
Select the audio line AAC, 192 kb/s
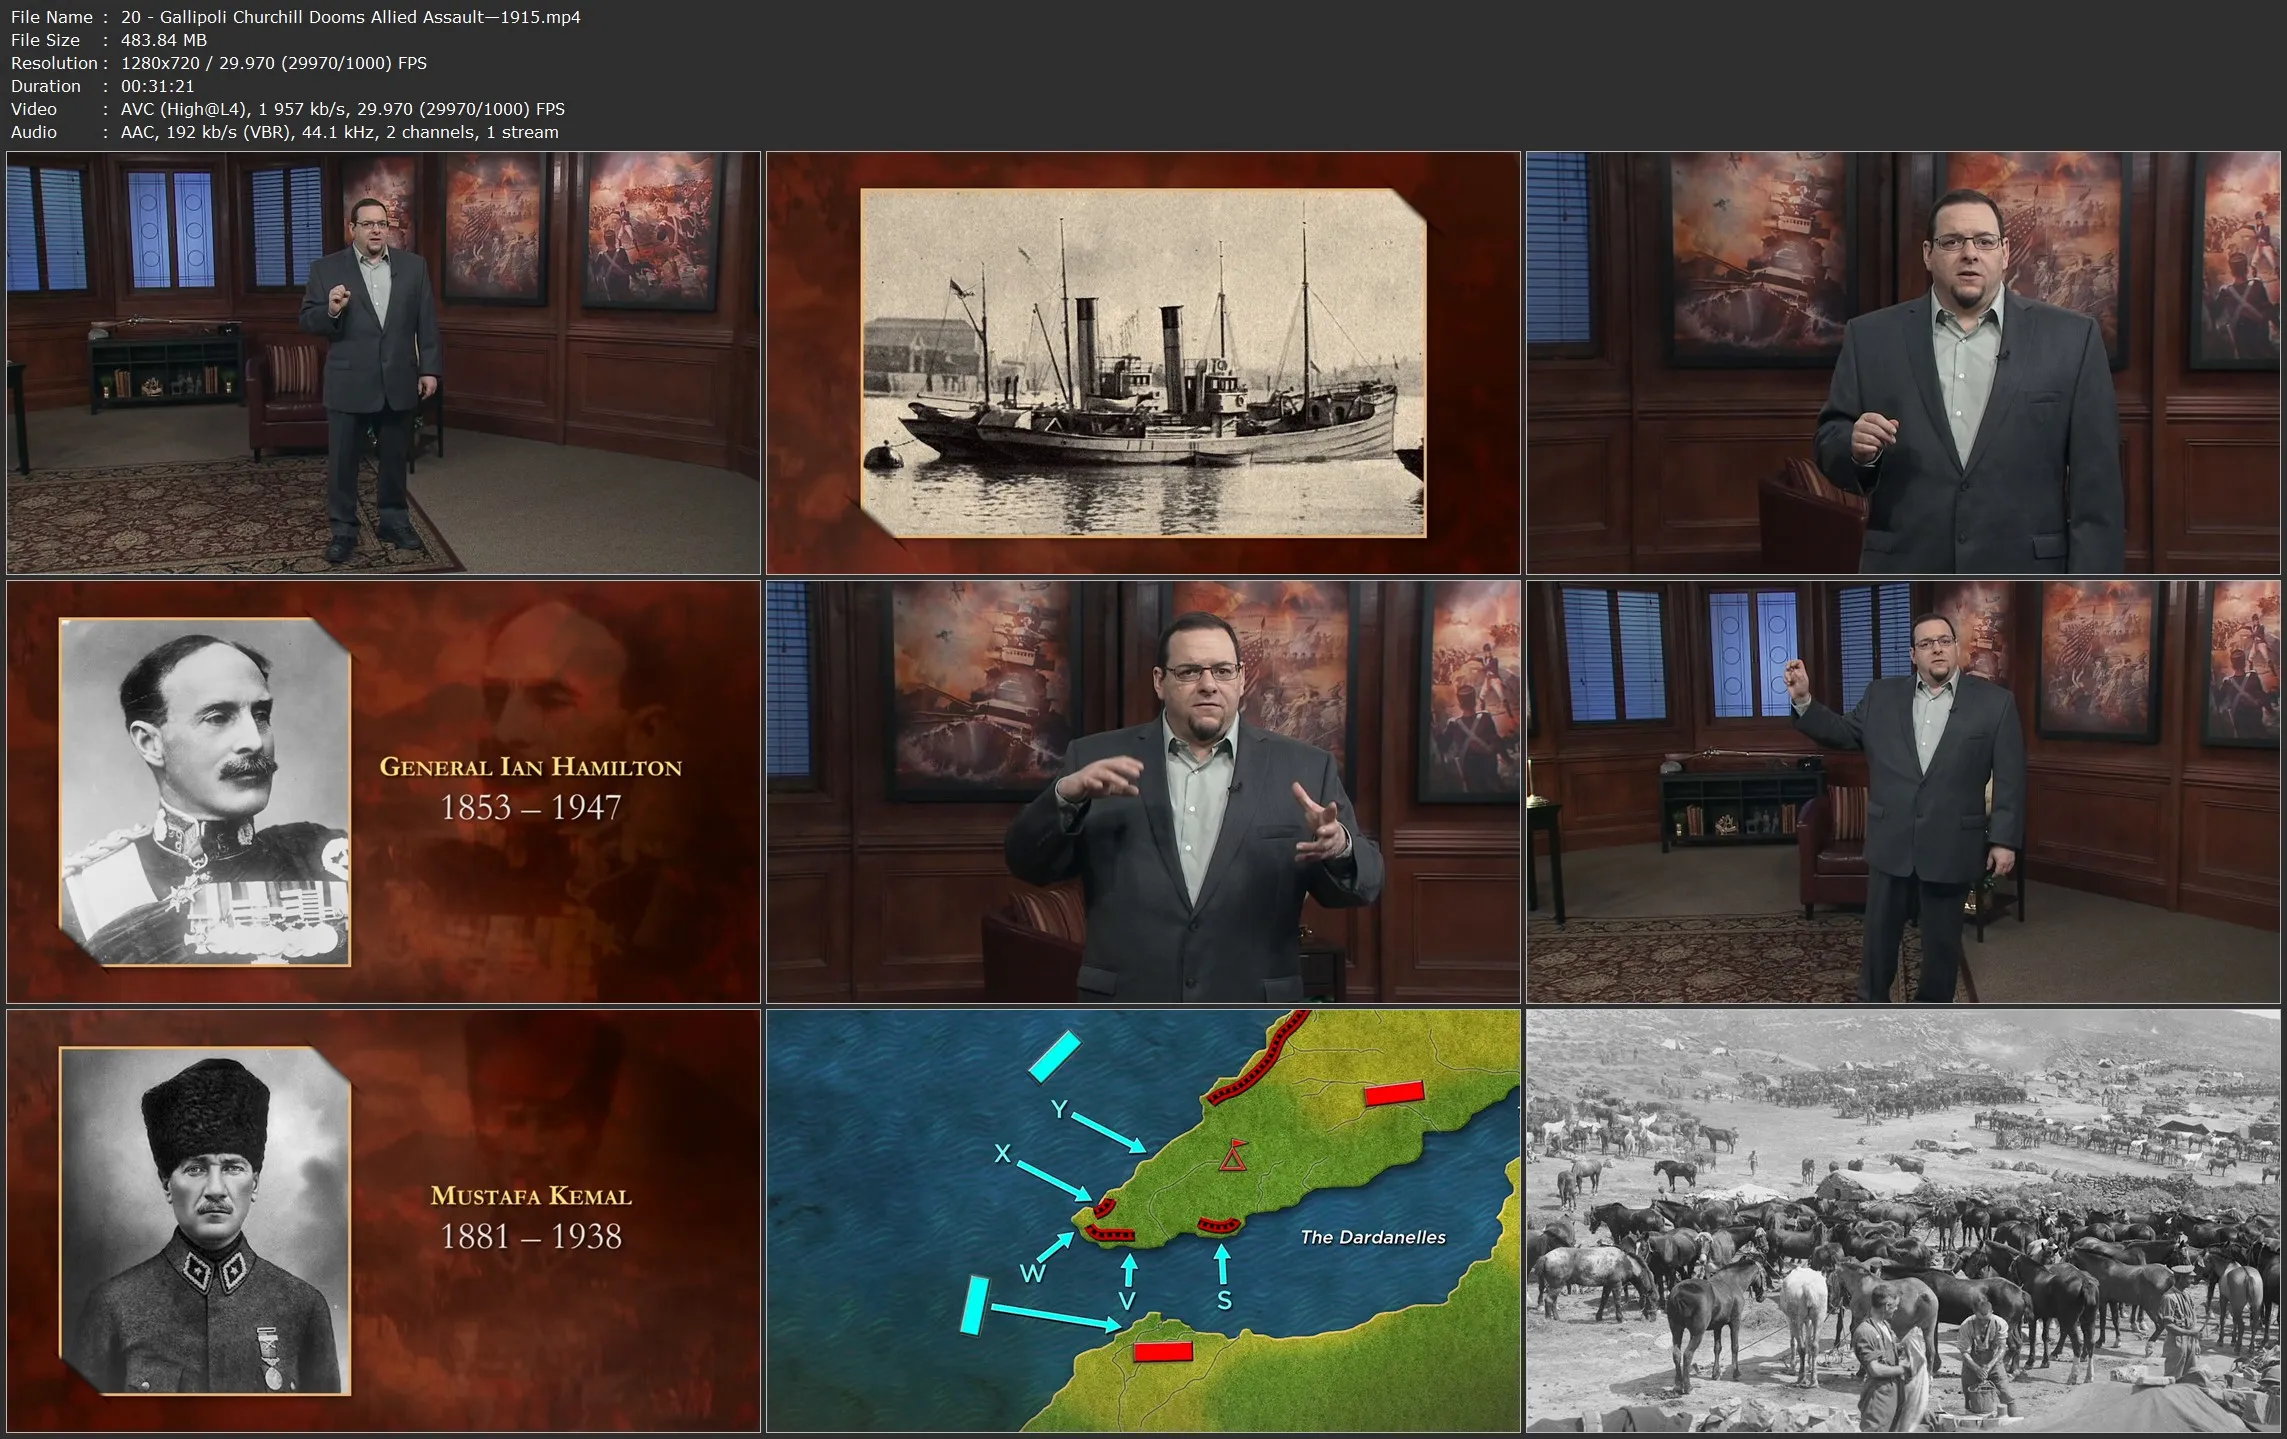click(x=340, y=132)
